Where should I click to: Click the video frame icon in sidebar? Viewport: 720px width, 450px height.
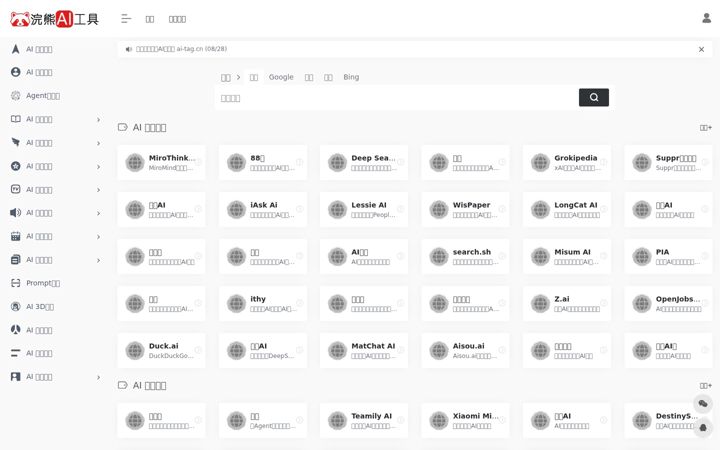click(x=16, y=189)
